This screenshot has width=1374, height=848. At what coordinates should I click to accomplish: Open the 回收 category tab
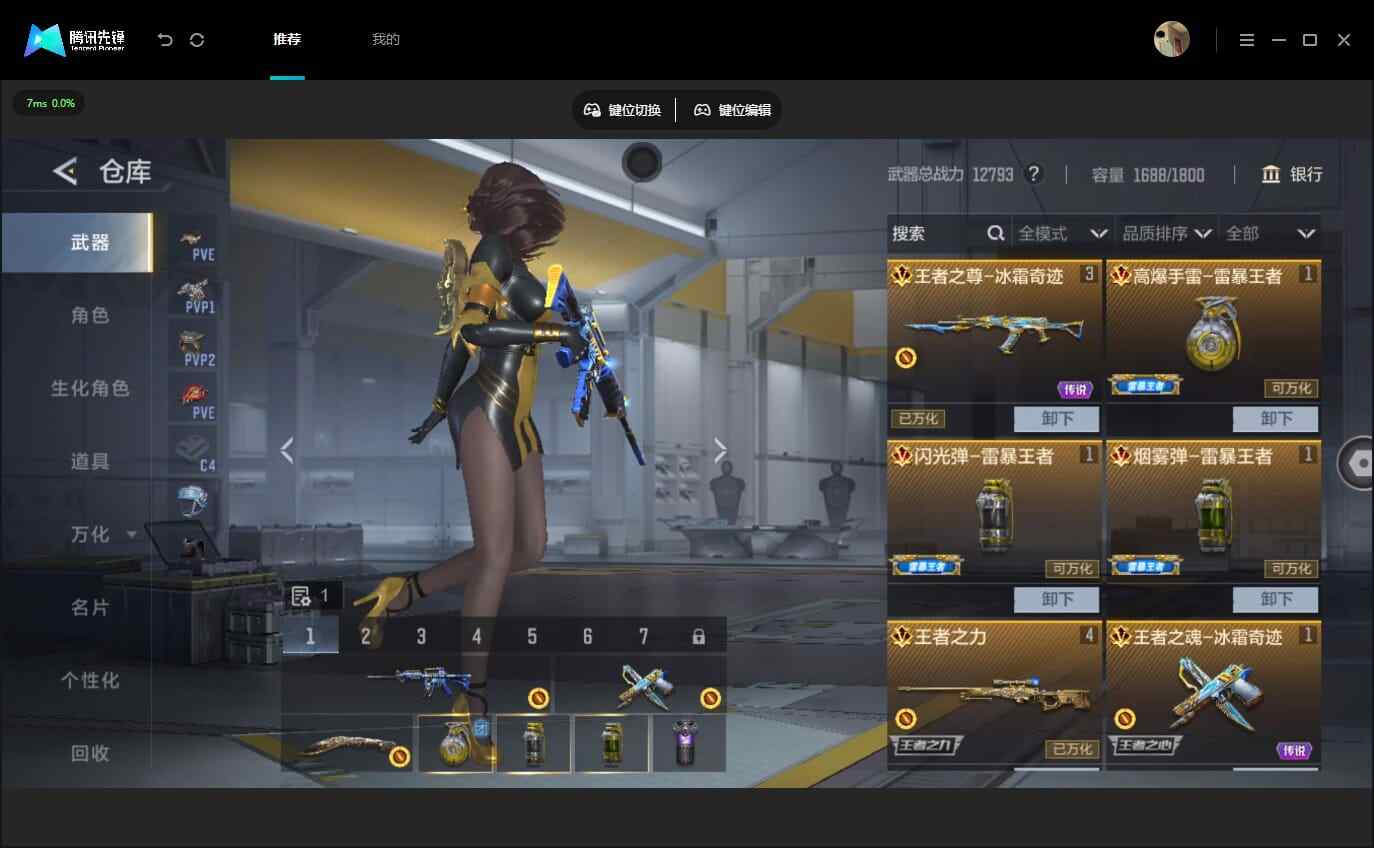coord(90,753)
